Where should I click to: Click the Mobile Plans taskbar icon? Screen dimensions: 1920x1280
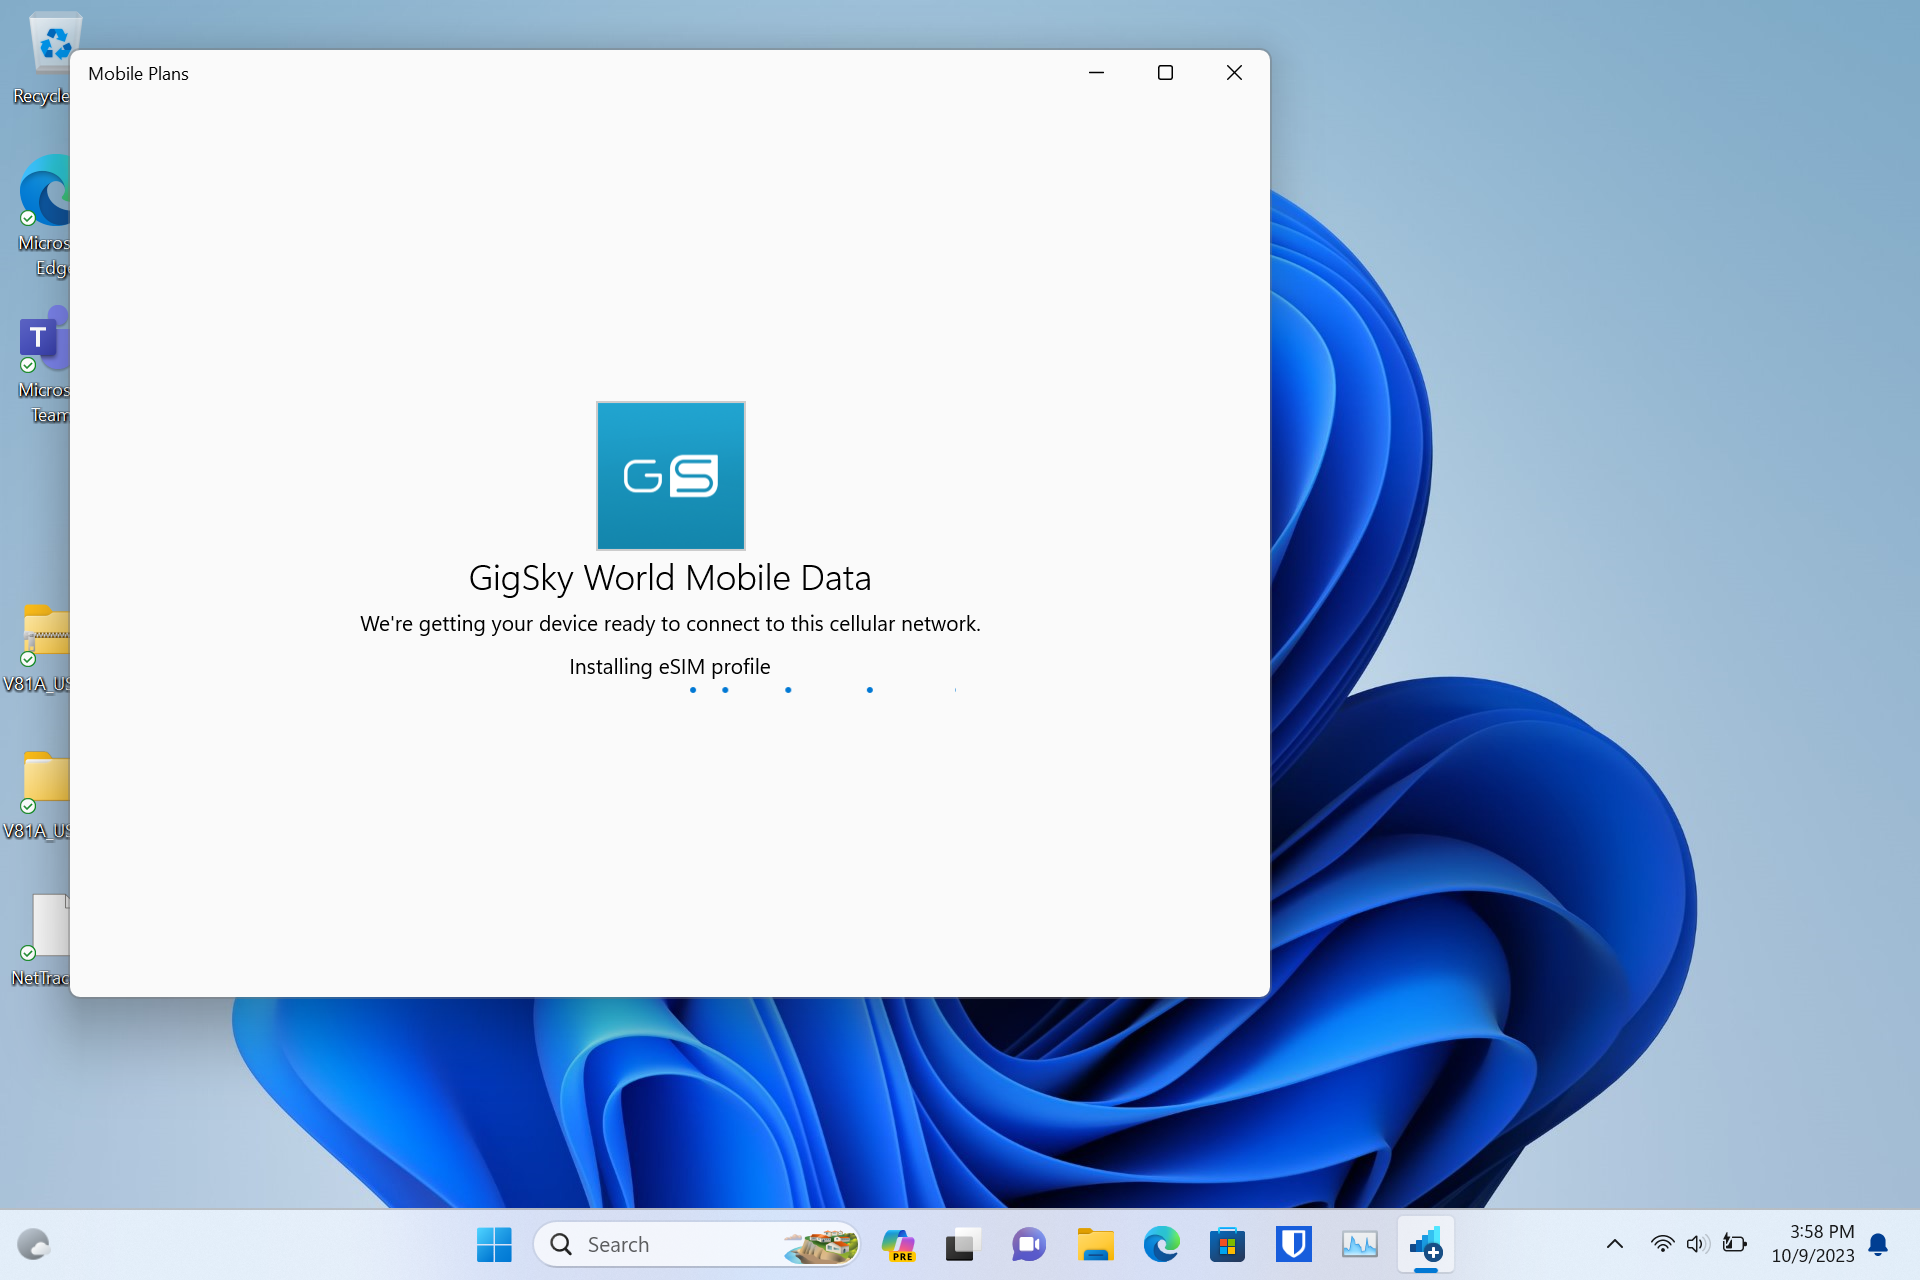pyautogui.click(x=1425, y=1244)
